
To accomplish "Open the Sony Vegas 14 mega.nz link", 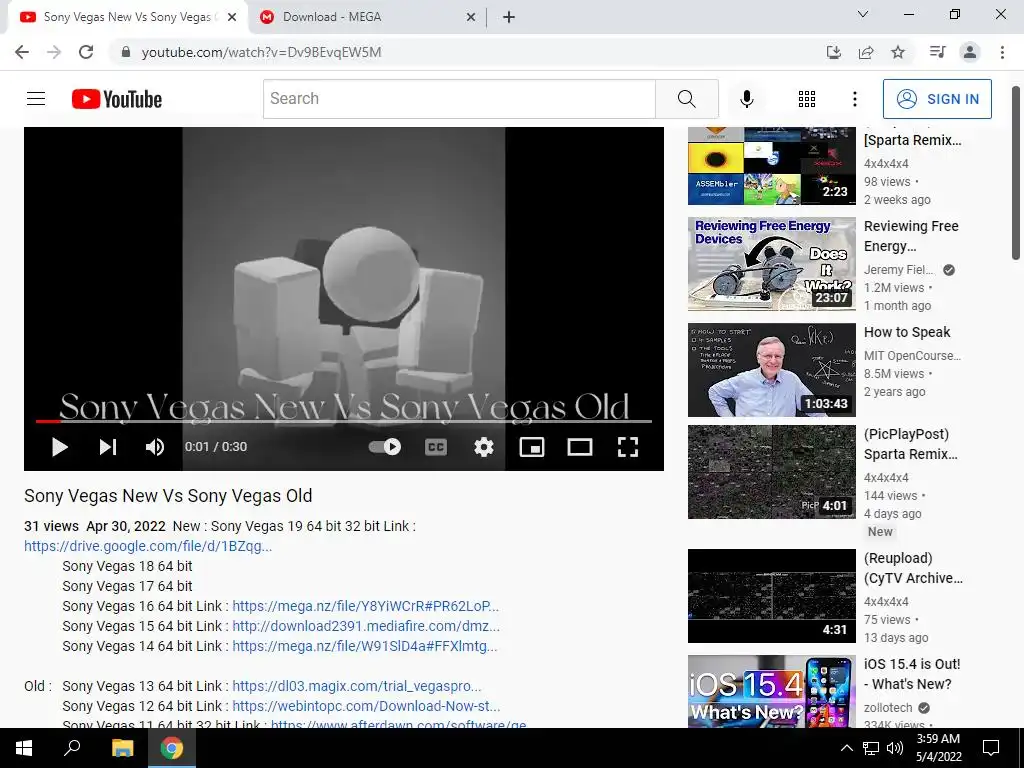I will pyautogui.click(x=364, y=646).
